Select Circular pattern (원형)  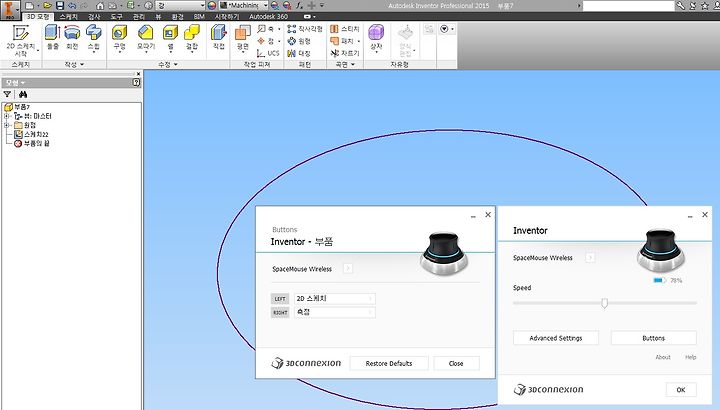299,41
